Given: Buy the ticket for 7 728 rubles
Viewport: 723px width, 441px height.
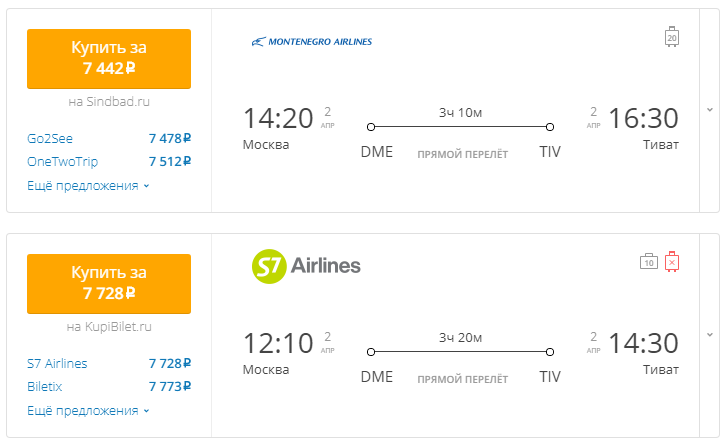Looking at the screenshot, I should pos(109,284).
